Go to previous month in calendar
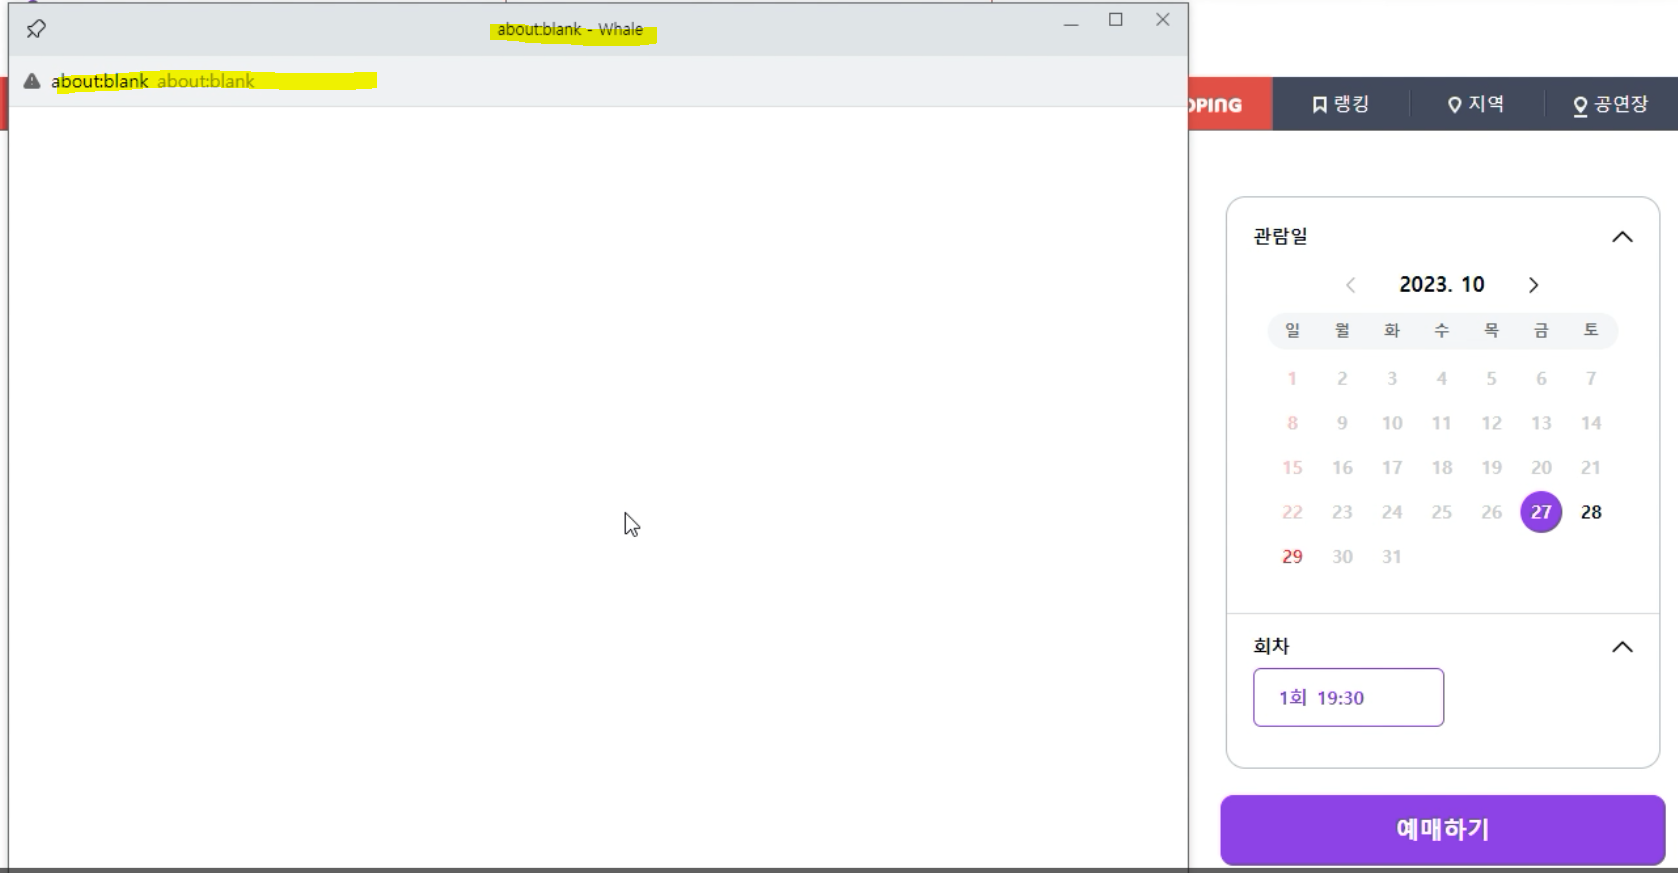The image size is (1678, 873). pyautogui.click(x=1350, y=285)
